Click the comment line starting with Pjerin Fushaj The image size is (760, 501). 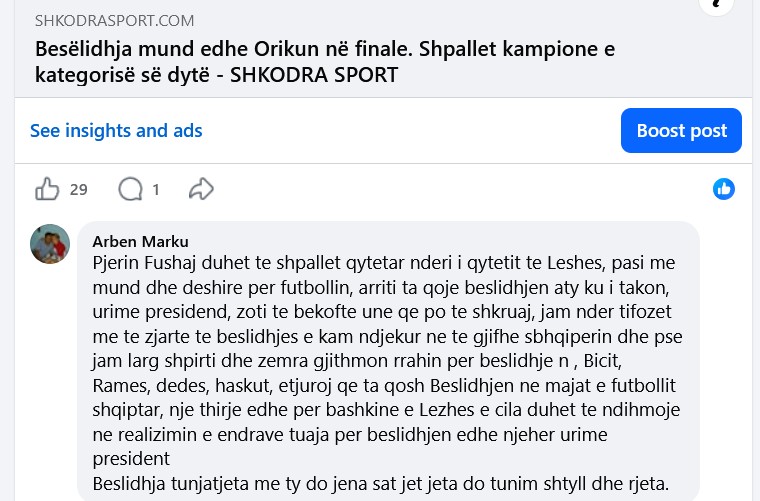click(383, 263)
